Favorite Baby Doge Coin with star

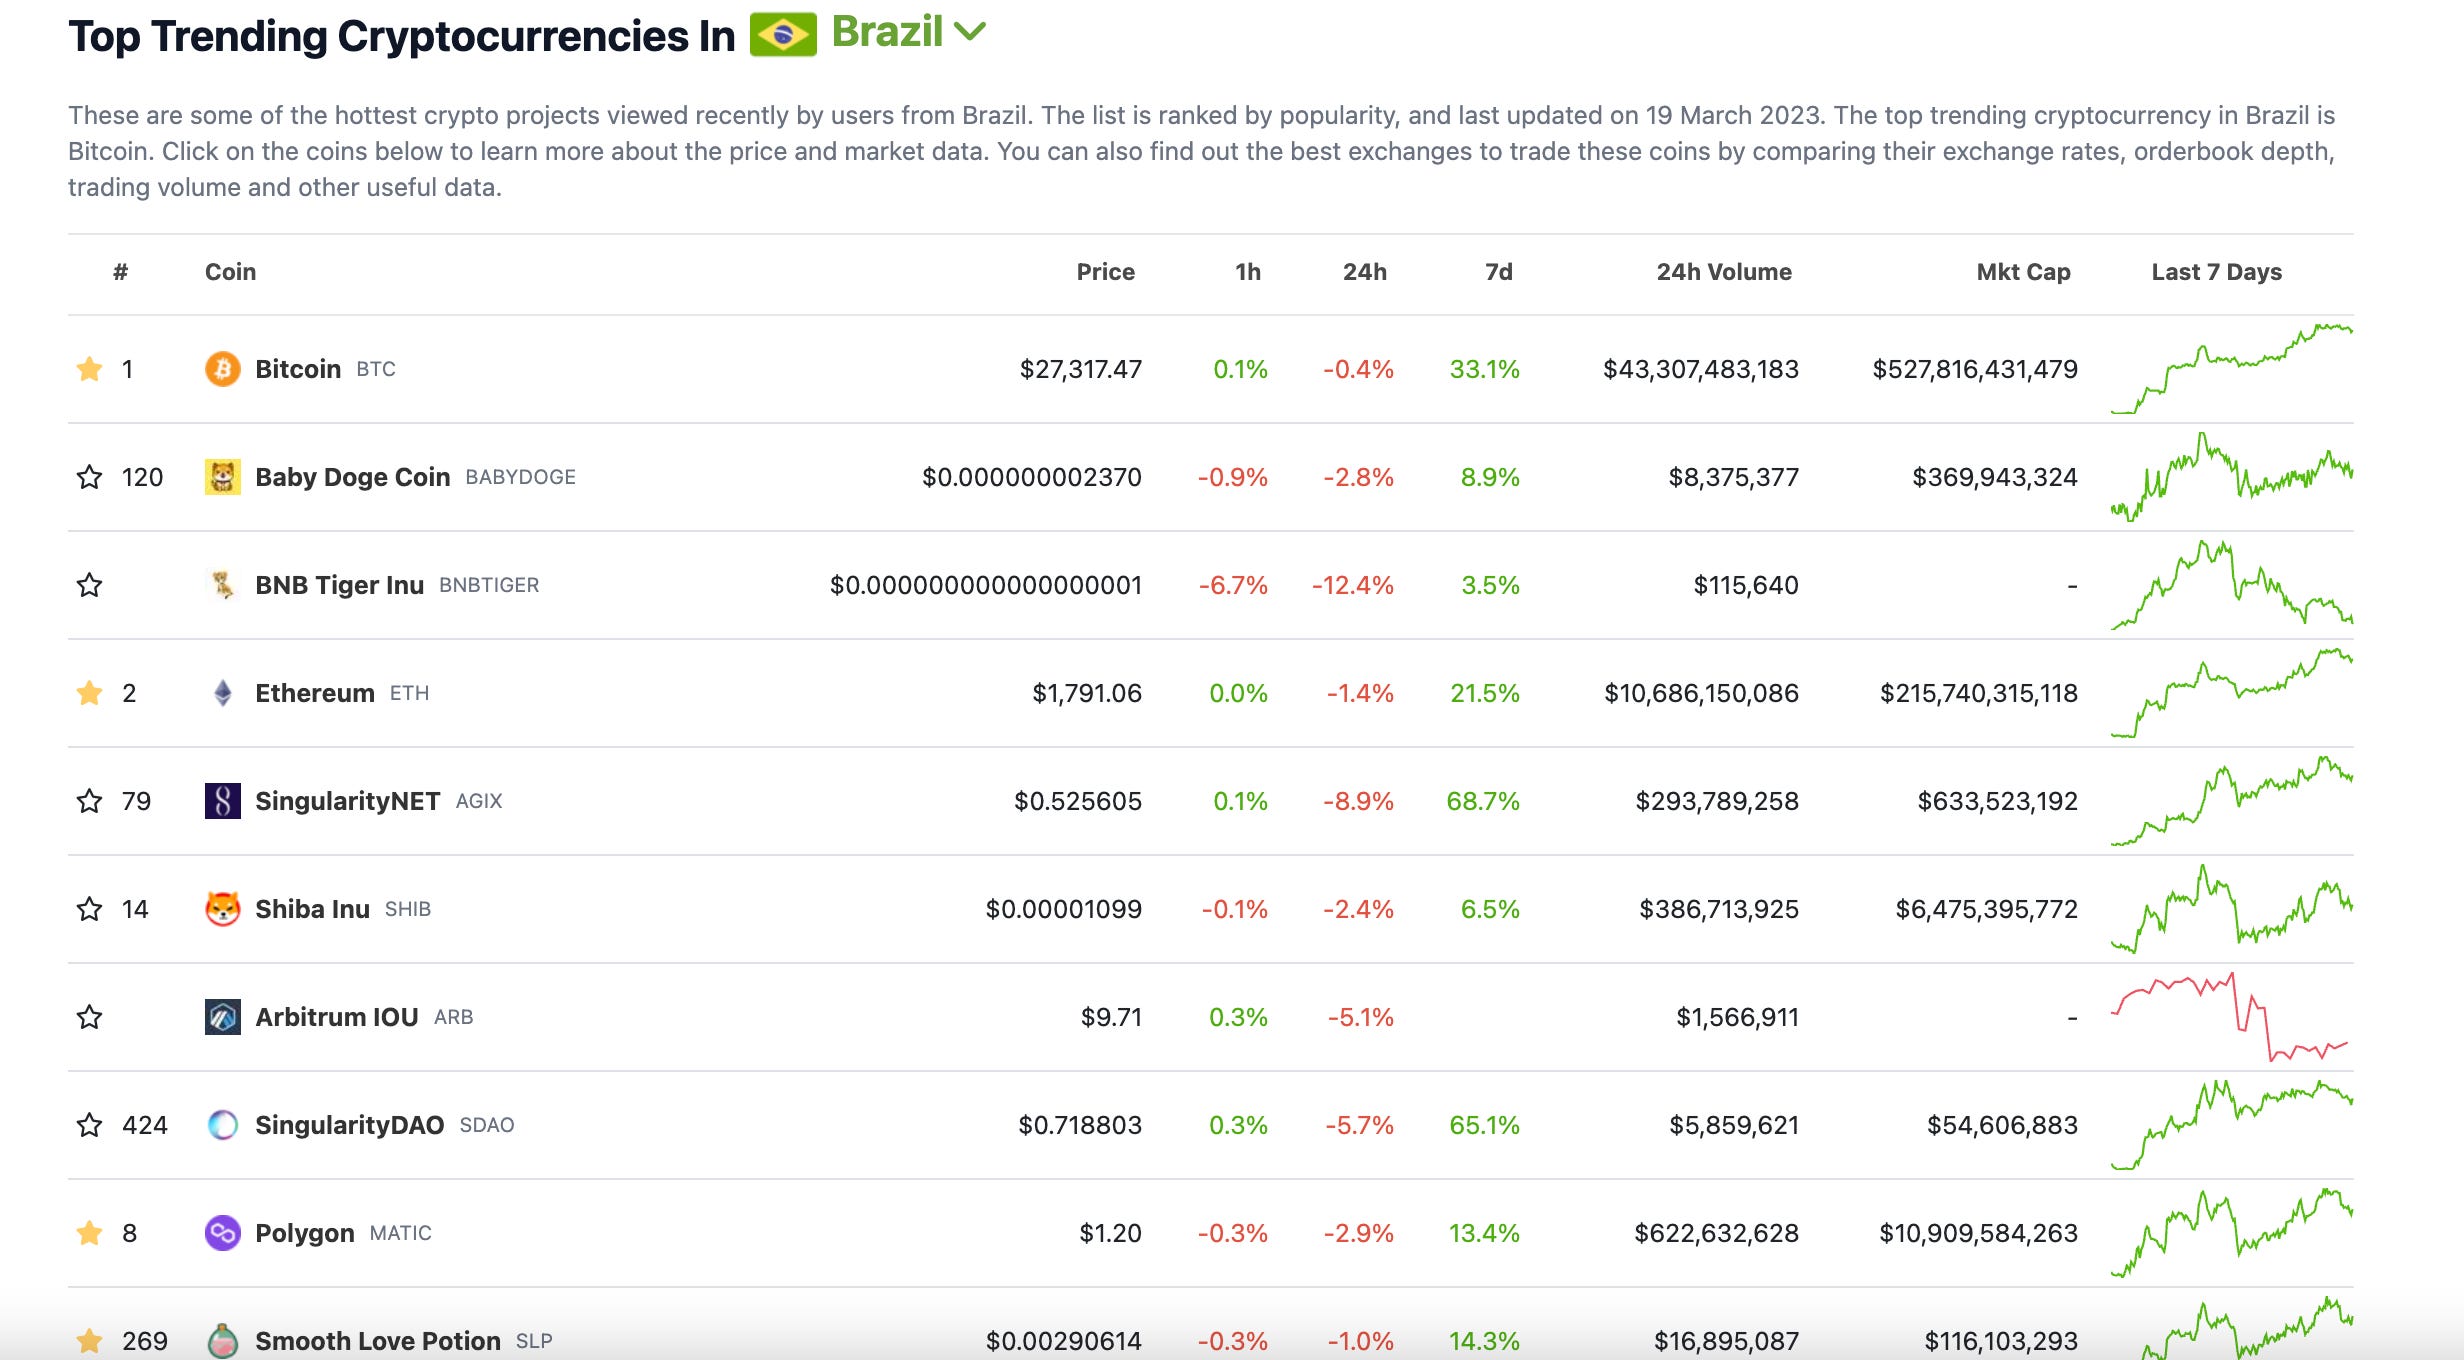(90, 477)
